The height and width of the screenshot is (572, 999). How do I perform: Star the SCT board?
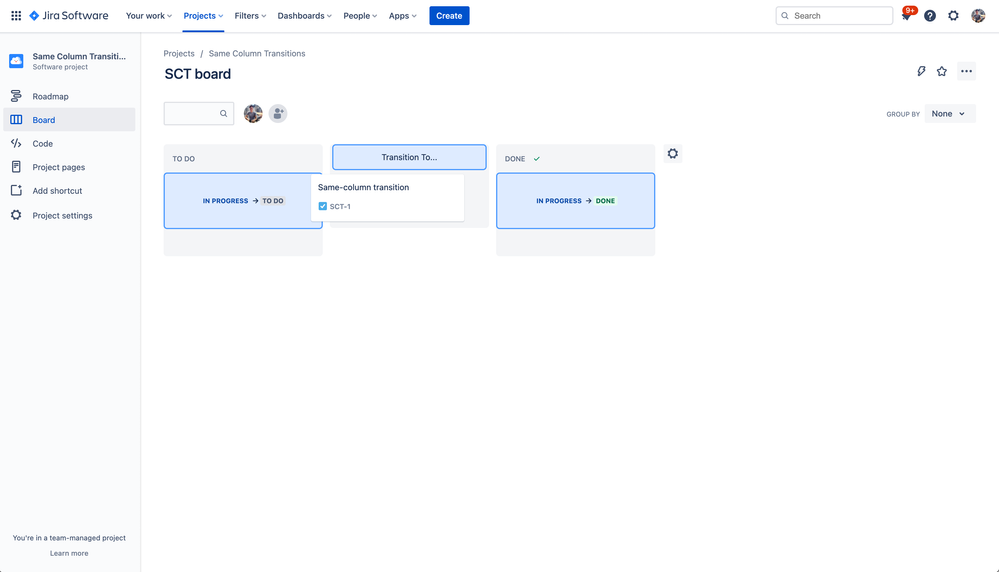point(942,71)
